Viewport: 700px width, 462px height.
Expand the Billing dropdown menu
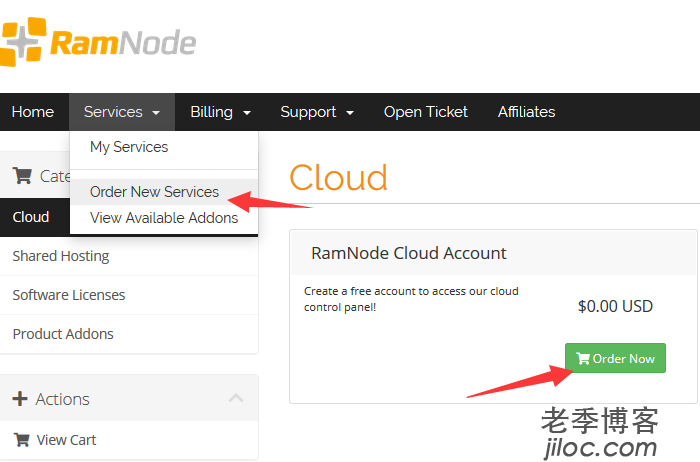tap(220, 112)
